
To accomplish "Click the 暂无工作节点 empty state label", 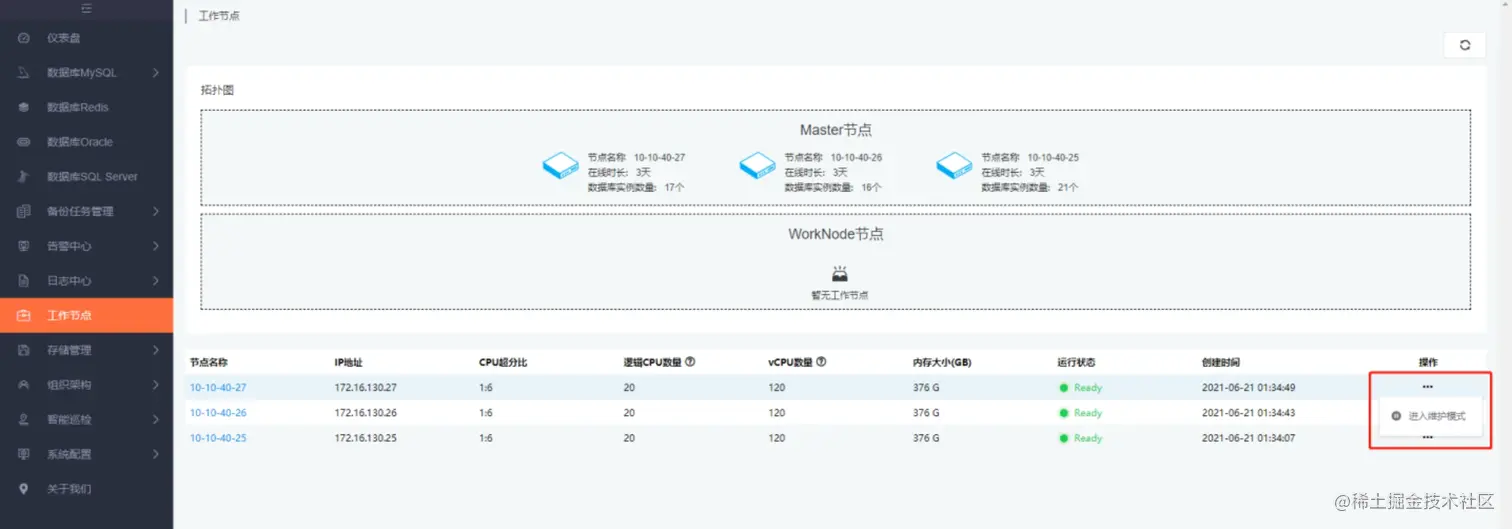I will click(840, 295).
